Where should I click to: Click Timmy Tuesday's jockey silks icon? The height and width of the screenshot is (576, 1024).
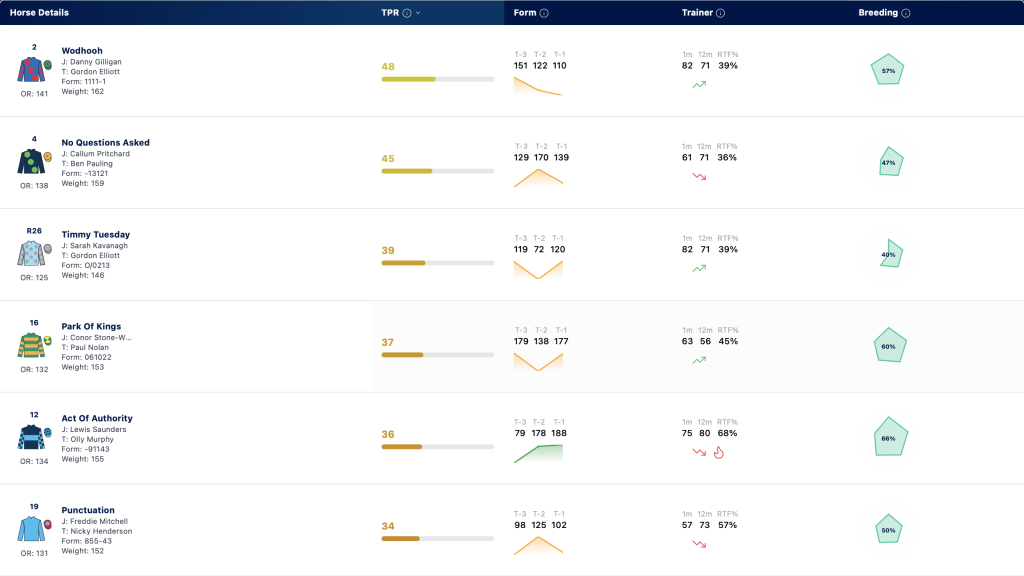coord(31,253)
